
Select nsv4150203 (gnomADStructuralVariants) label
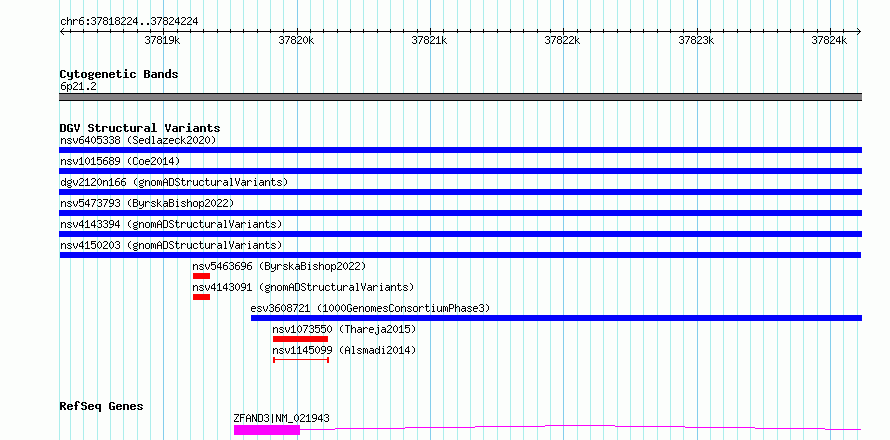pos(171,245)
